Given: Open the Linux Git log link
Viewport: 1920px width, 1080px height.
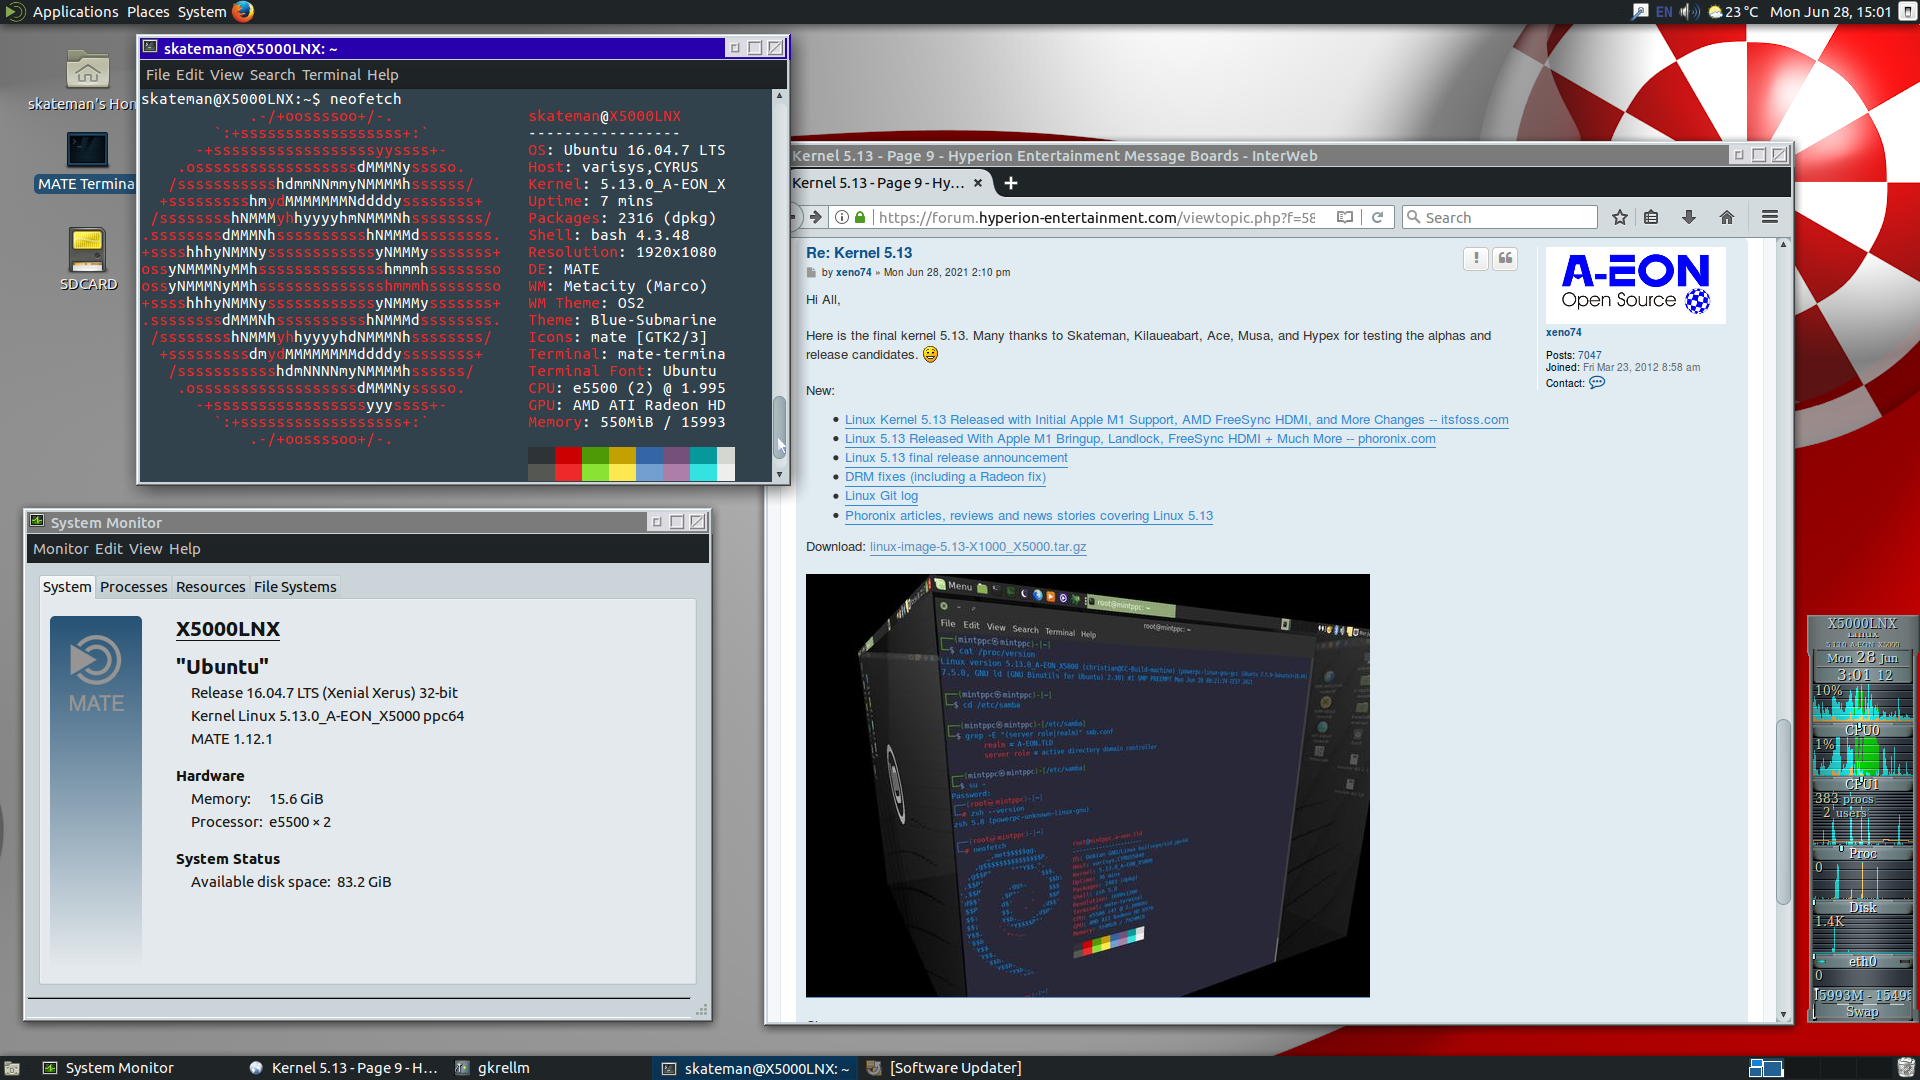Looking at the screenshot, I should pos(881,496).
